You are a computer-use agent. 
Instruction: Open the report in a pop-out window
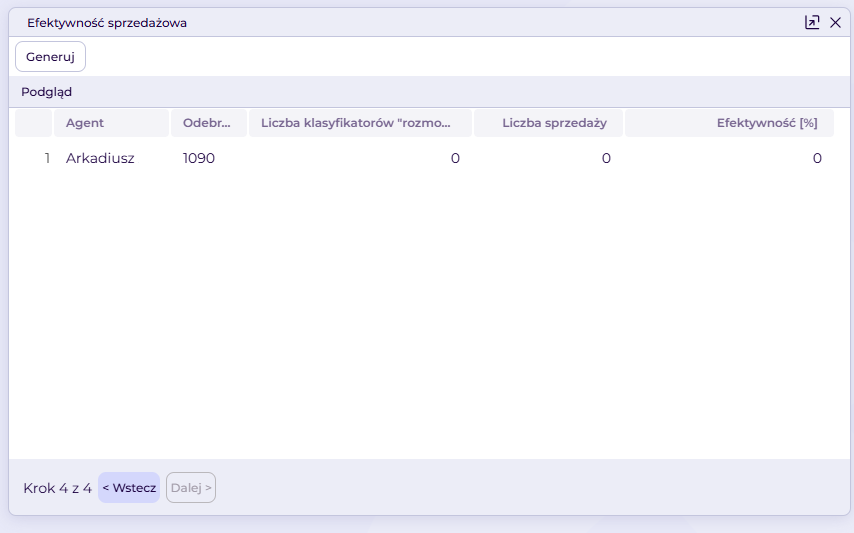pyautogui.click(x=812, y=22)
